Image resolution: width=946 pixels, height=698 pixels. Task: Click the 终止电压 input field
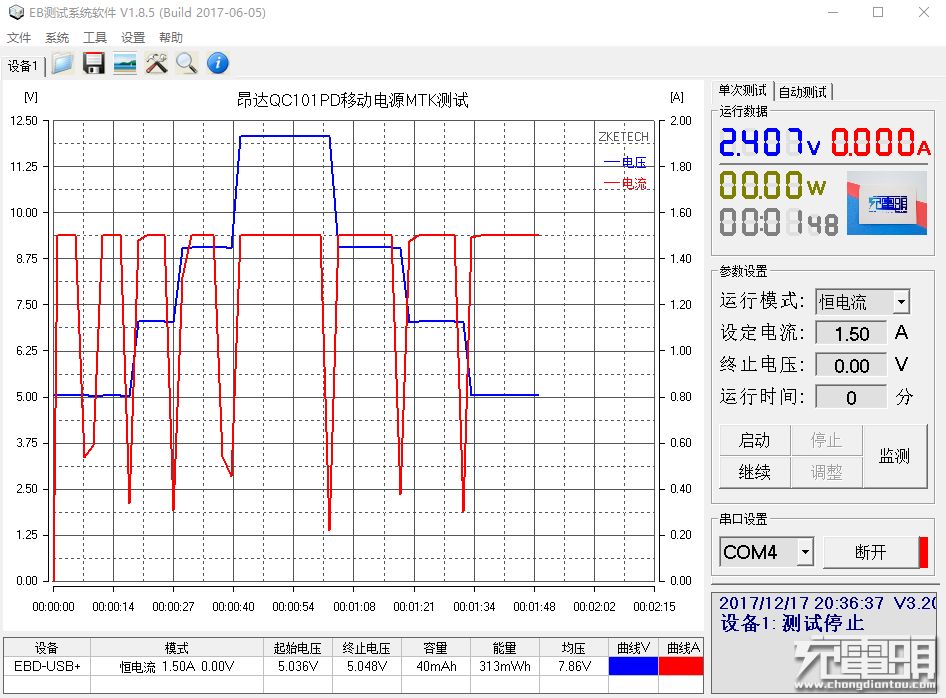point(851,366)
